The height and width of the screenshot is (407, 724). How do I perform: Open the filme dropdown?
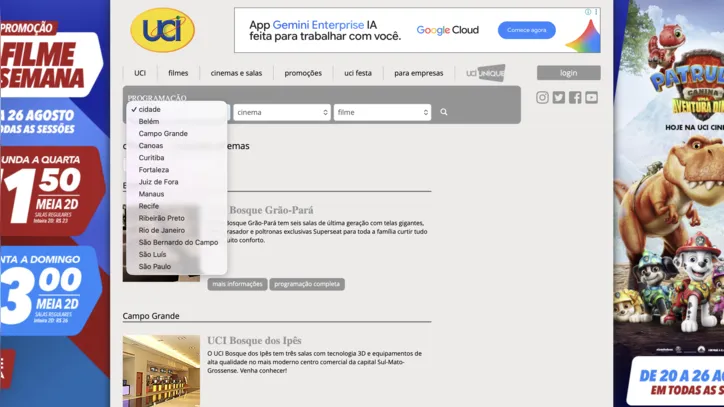(x=382, y=112)
